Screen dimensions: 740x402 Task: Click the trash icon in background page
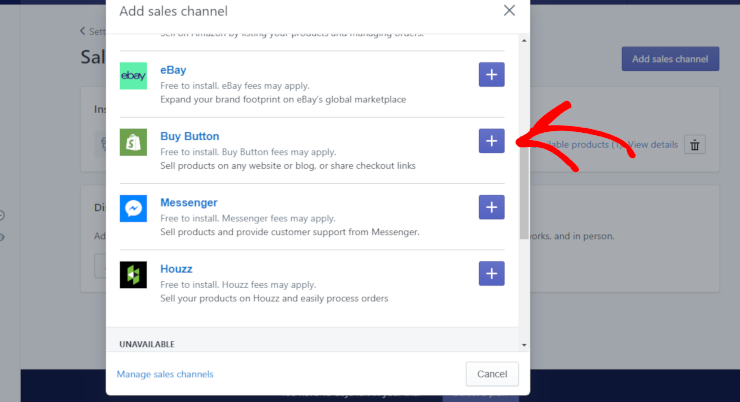click(695, 145)
